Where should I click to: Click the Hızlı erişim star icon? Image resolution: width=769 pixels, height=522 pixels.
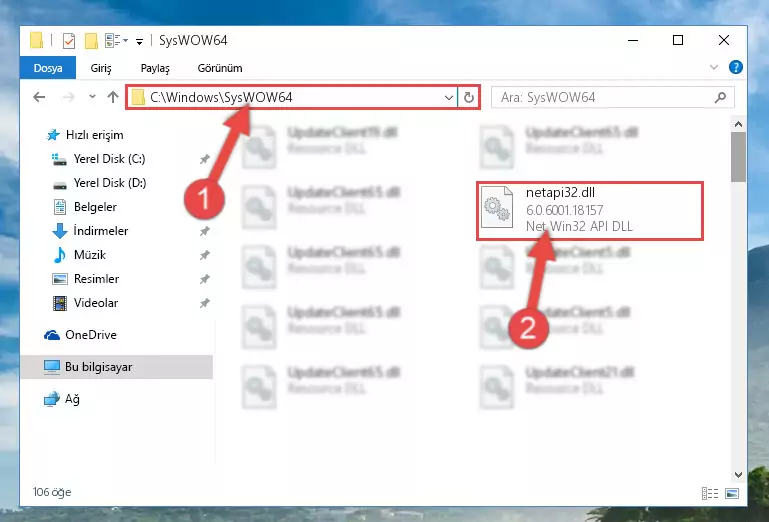[52, 135]
